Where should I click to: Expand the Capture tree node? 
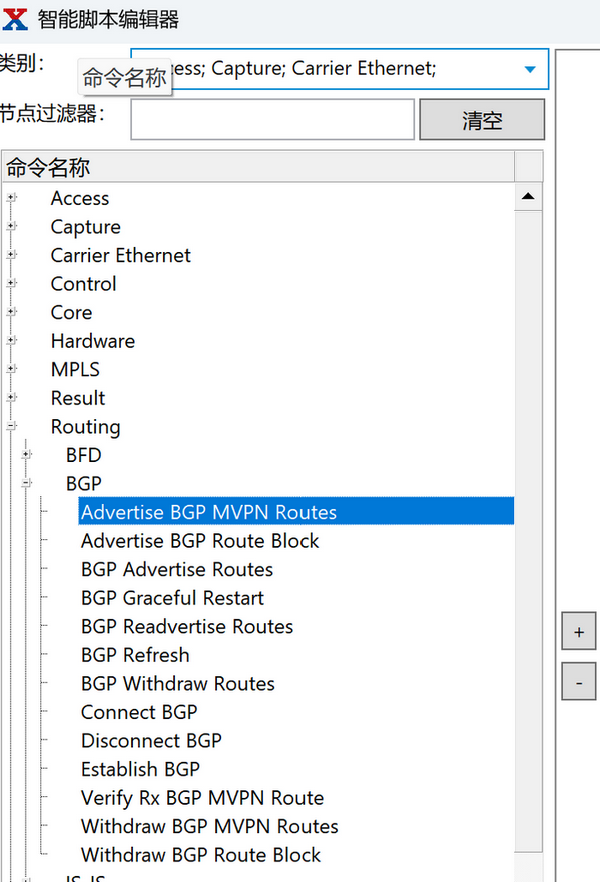pyautogui.click(x=12, y=227)
